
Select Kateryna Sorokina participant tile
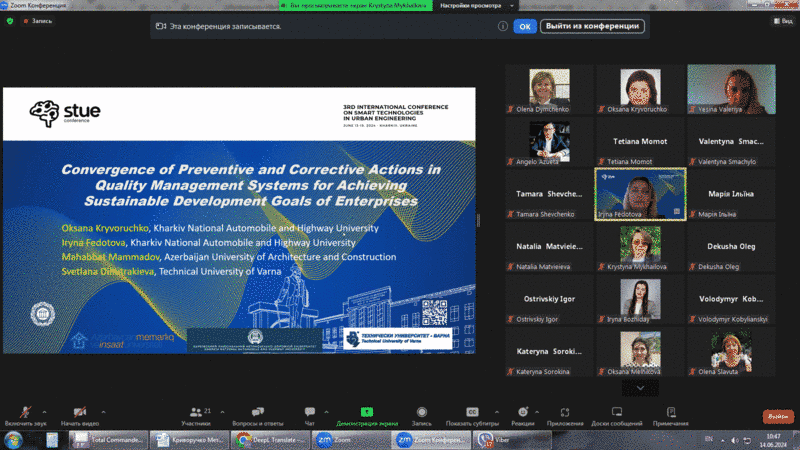coord(549,352)
